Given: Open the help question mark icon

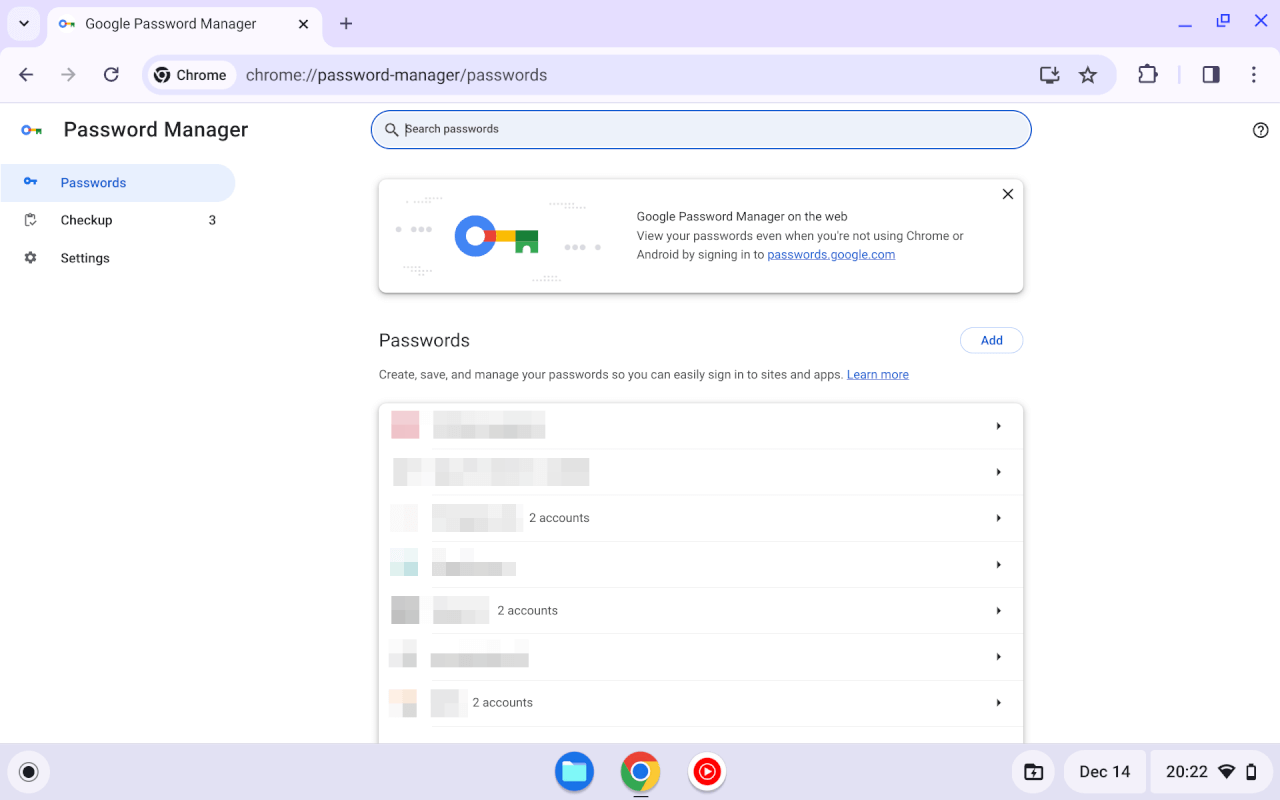Looking at the screenshot, I should [1260, 130].
